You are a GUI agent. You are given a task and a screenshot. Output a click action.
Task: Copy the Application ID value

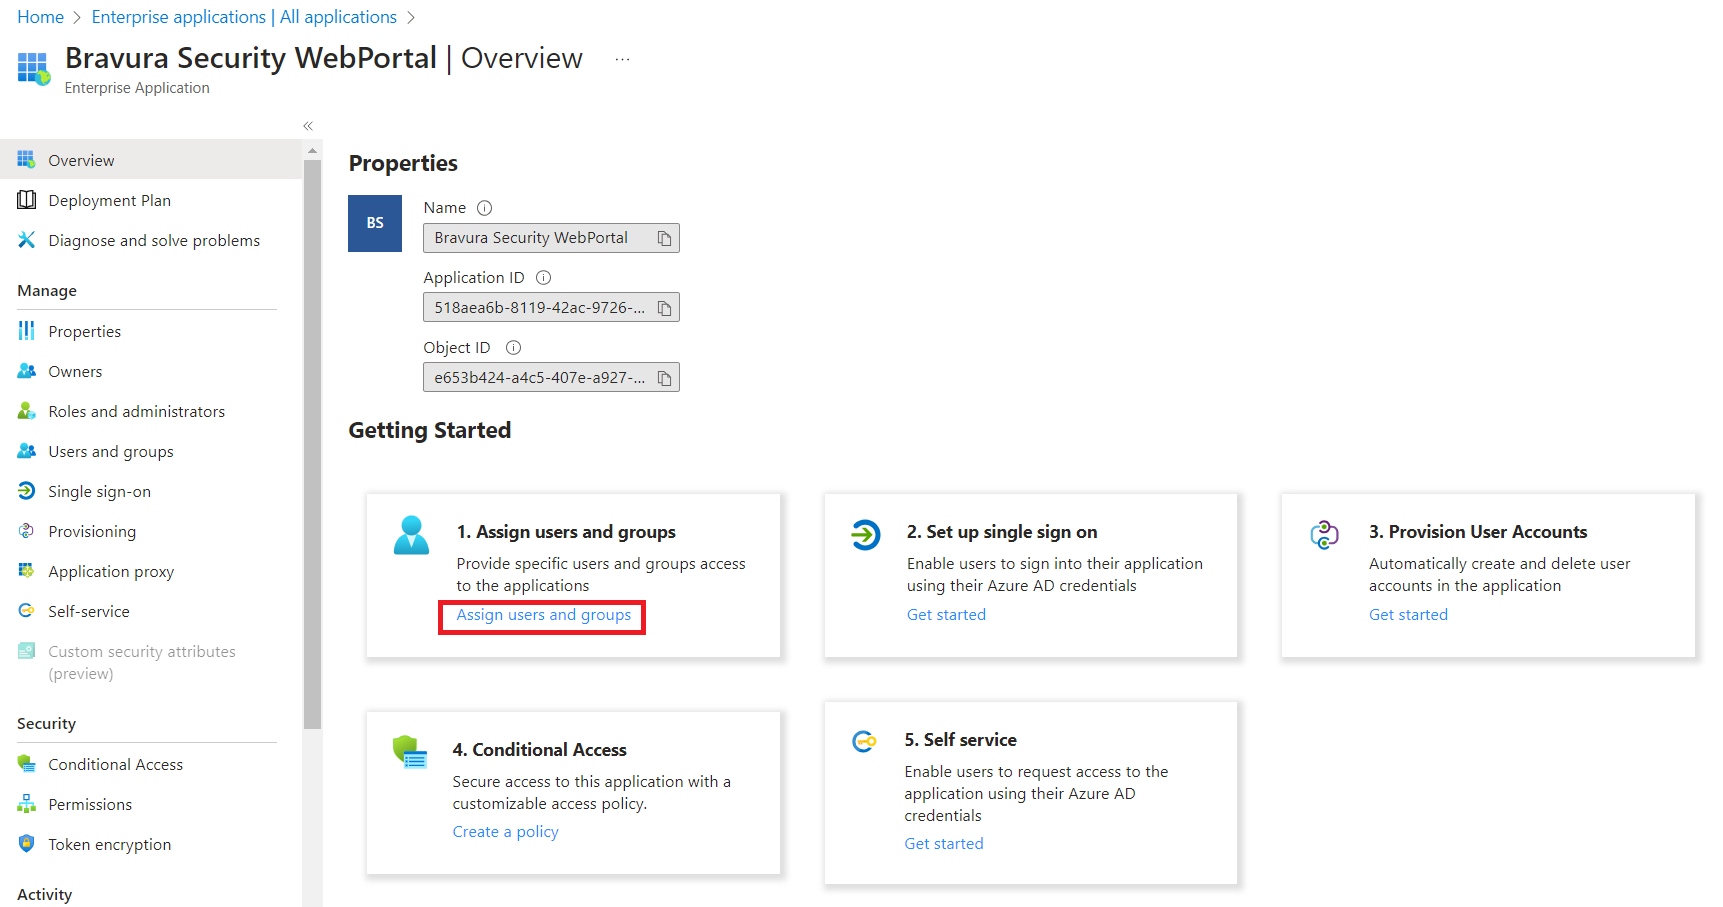tap(664, 307)
